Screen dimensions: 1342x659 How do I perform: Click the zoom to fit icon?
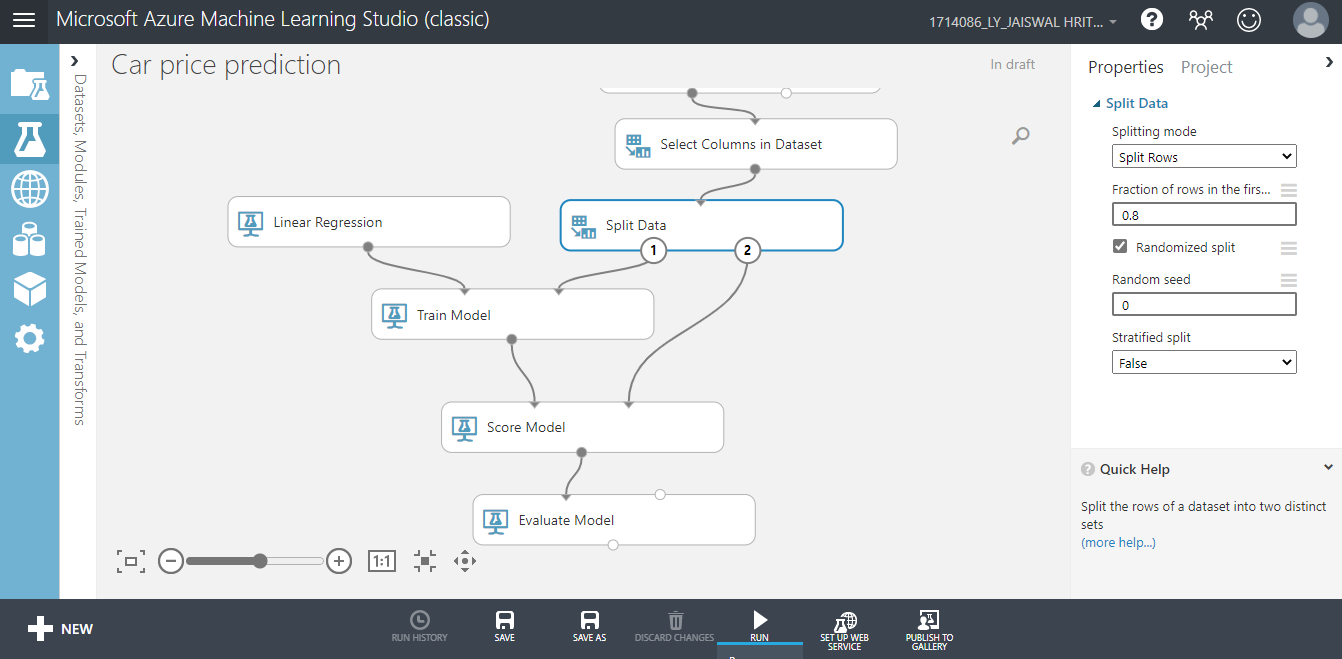[130, 561]
